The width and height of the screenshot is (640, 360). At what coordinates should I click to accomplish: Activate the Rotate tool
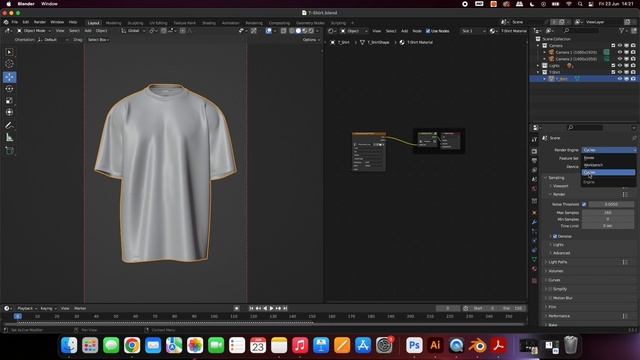pyautogui.click(x=9, y=89)
